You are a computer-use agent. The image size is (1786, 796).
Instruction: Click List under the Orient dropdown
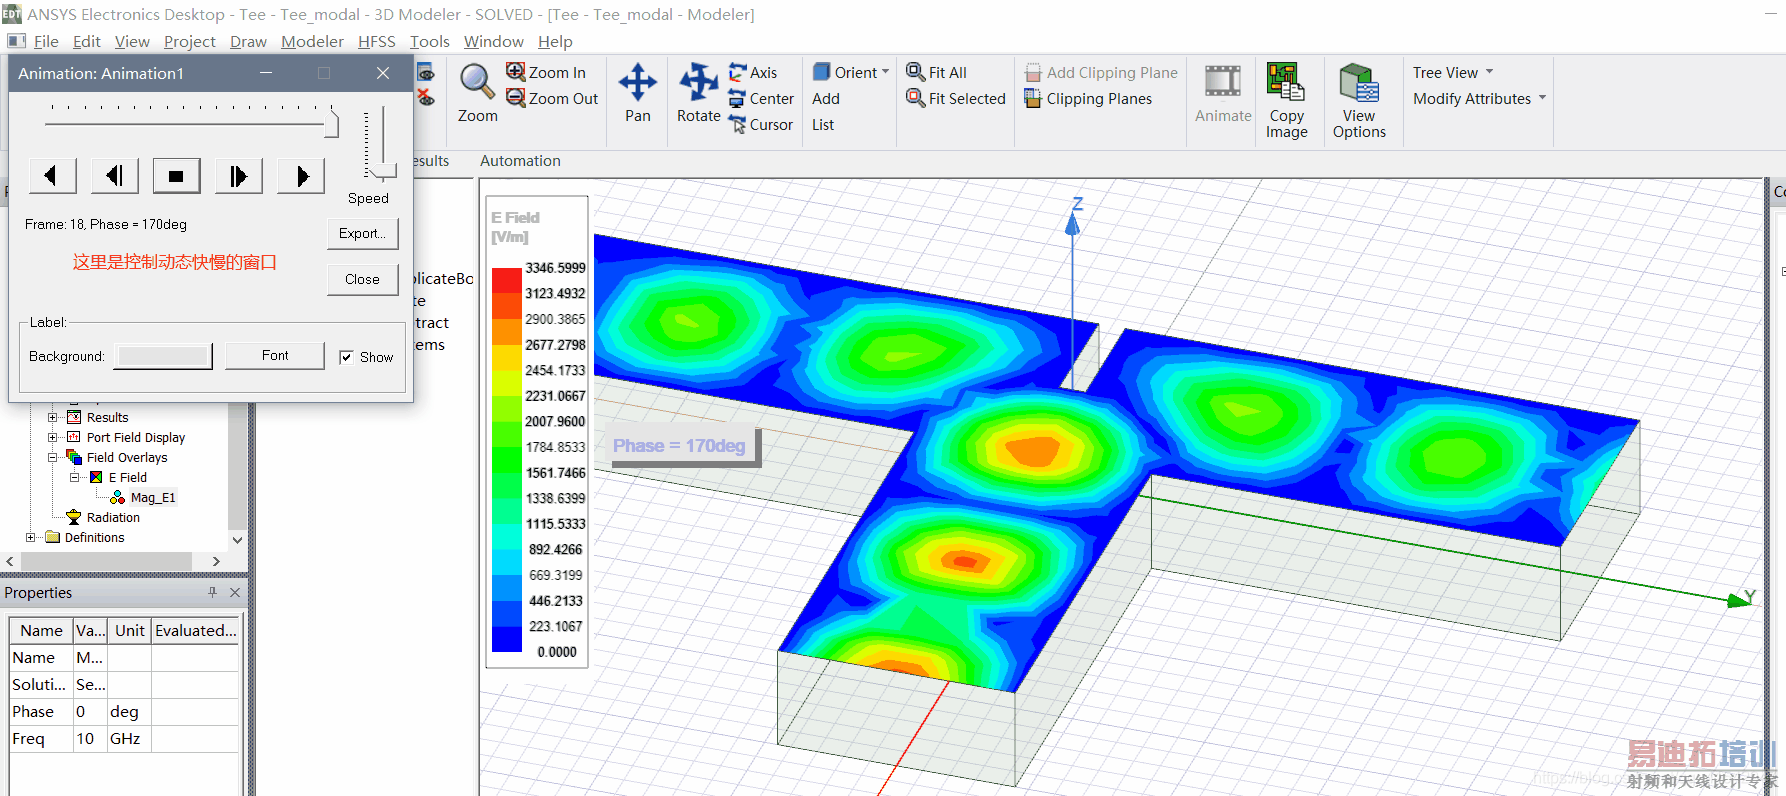point(823,124)
